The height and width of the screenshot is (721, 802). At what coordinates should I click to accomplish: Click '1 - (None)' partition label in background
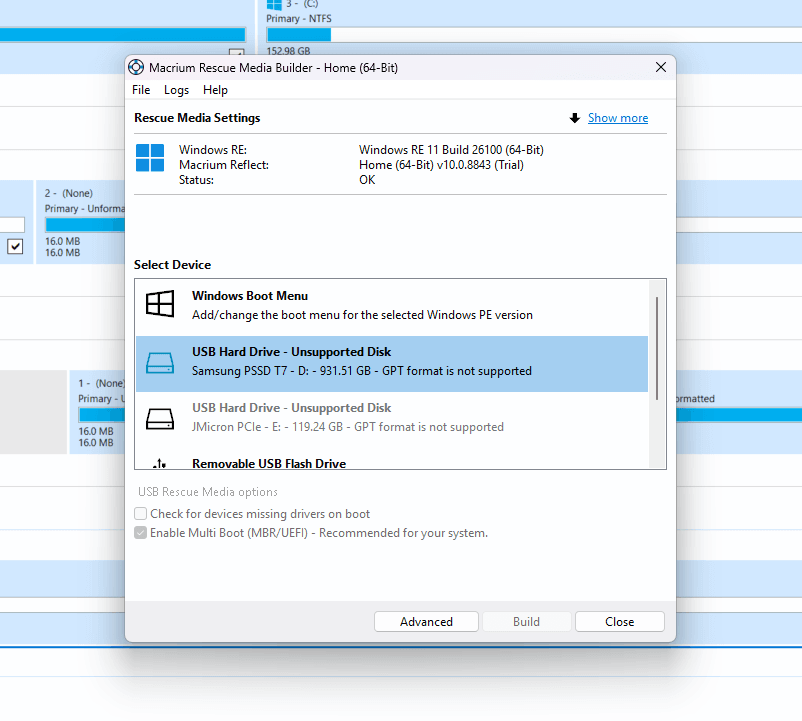(101, 384)
